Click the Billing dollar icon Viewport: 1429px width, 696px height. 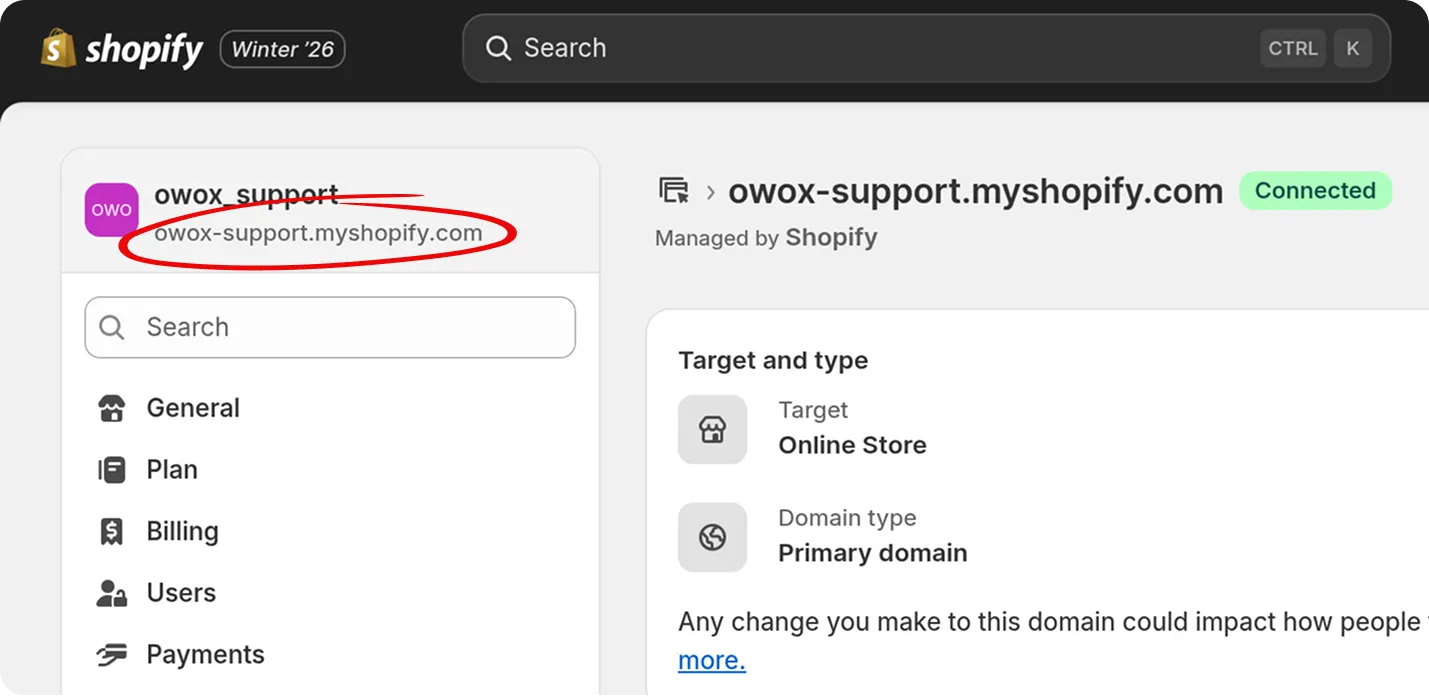coord(111,531)
